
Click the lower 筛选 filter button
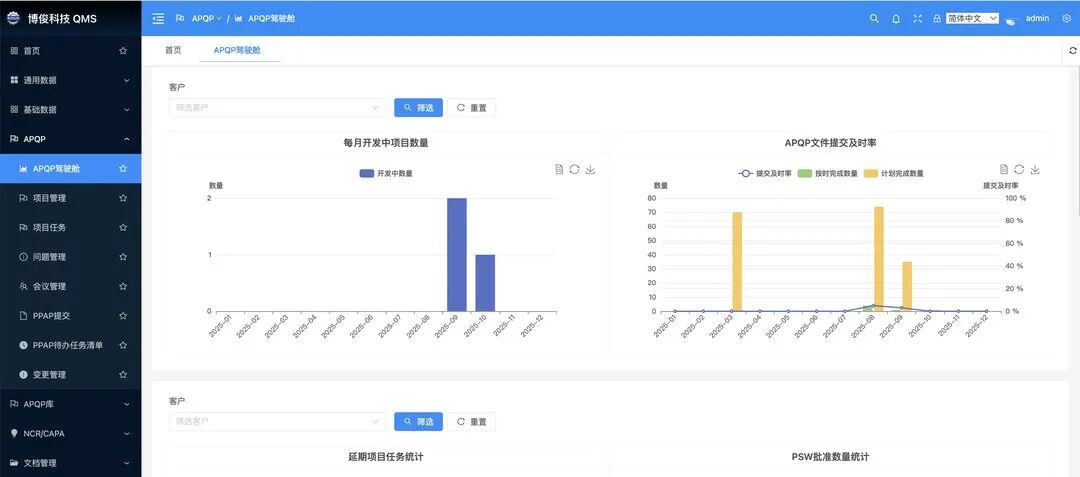pos(418,421)
